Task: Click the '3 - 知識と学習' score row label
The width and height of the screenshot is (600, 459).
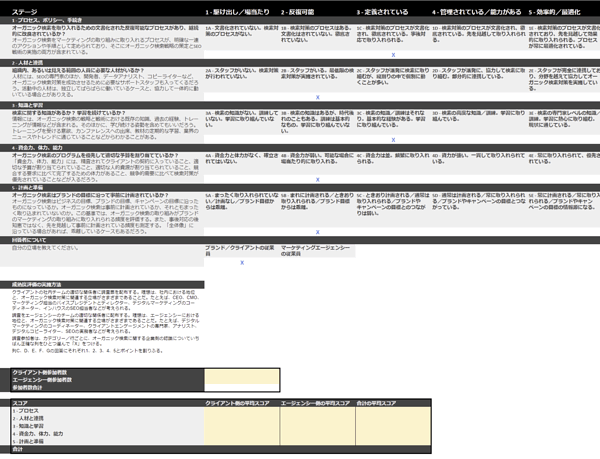Action: click(28, 426)
